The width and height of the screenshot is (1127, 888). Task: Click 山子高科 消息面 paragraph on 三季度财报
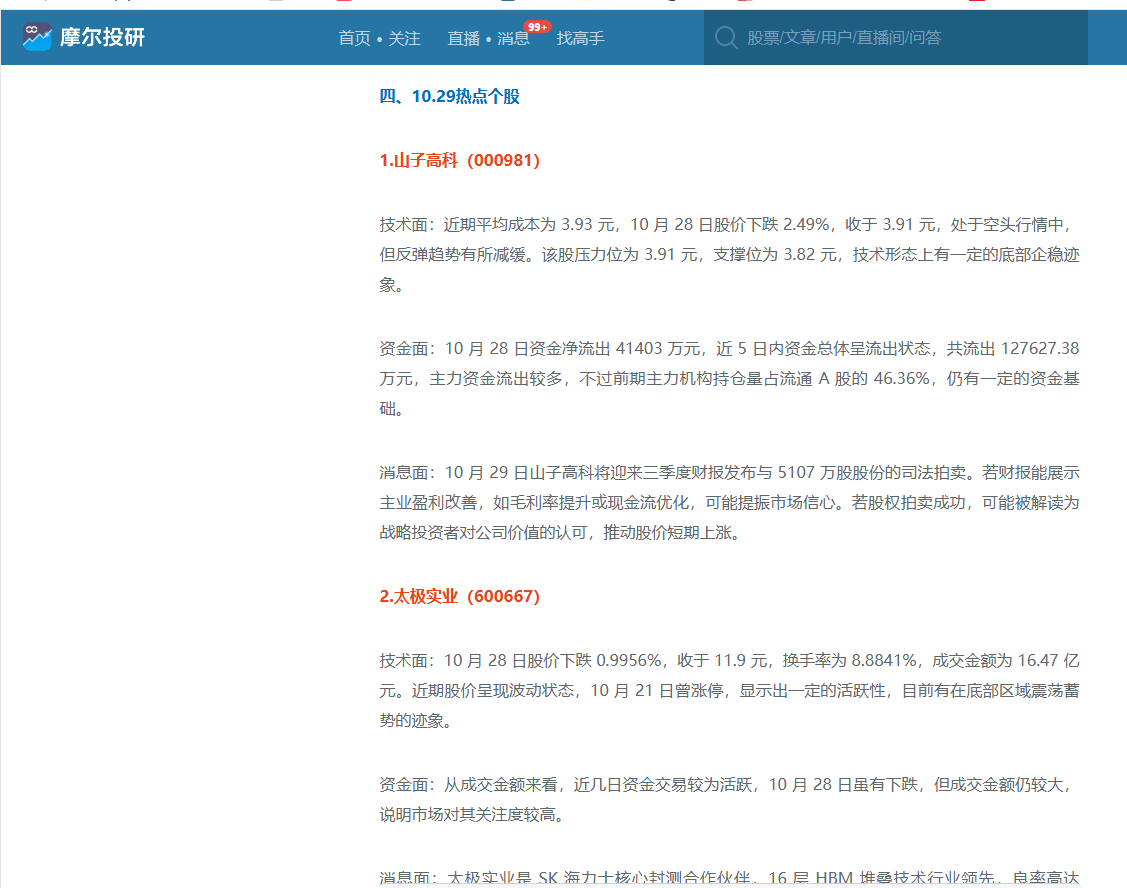[x=729, y=502]
